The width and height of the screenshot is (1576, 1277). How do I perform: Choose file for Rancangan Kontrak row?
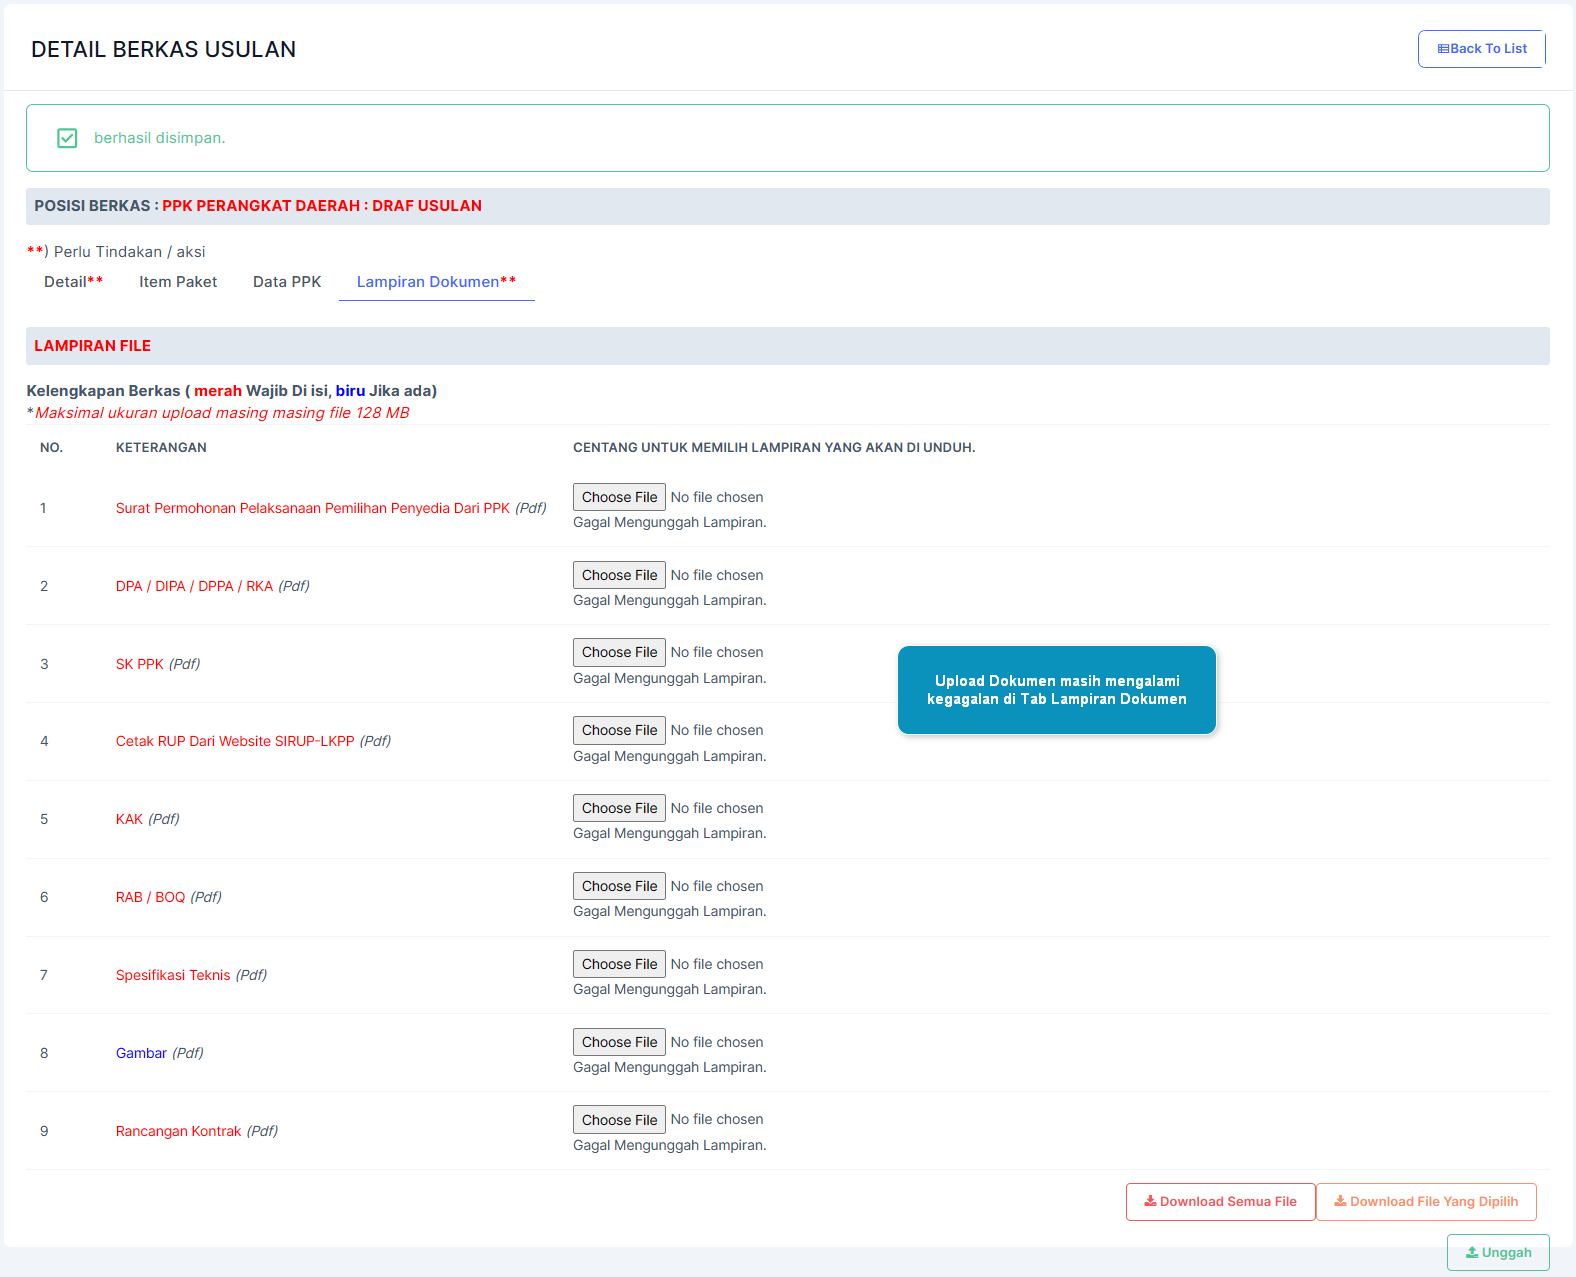[x=619, y=1120]
